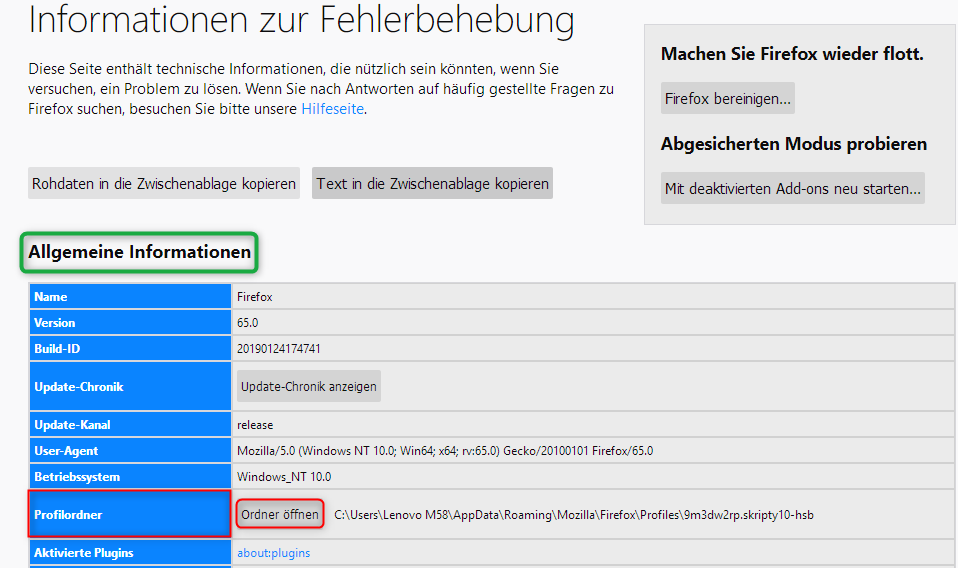Click the Profilordner row label
Screen dimensions: 958x568
[130, 514]
